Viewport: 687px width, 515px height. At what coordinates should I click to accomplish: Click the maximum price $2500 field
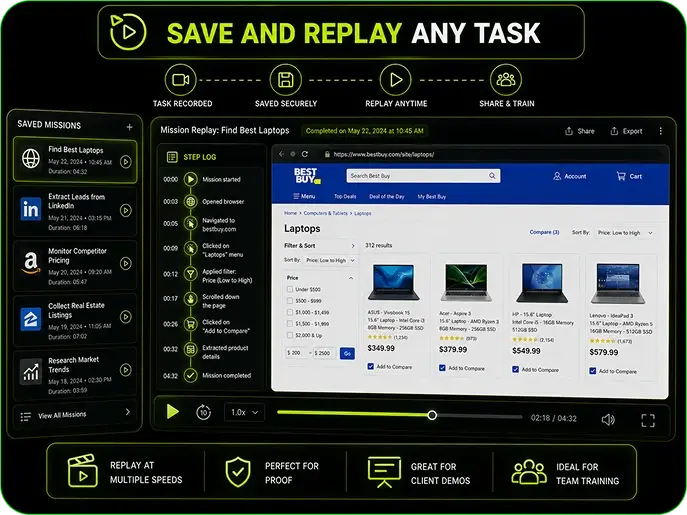point(324,353)
